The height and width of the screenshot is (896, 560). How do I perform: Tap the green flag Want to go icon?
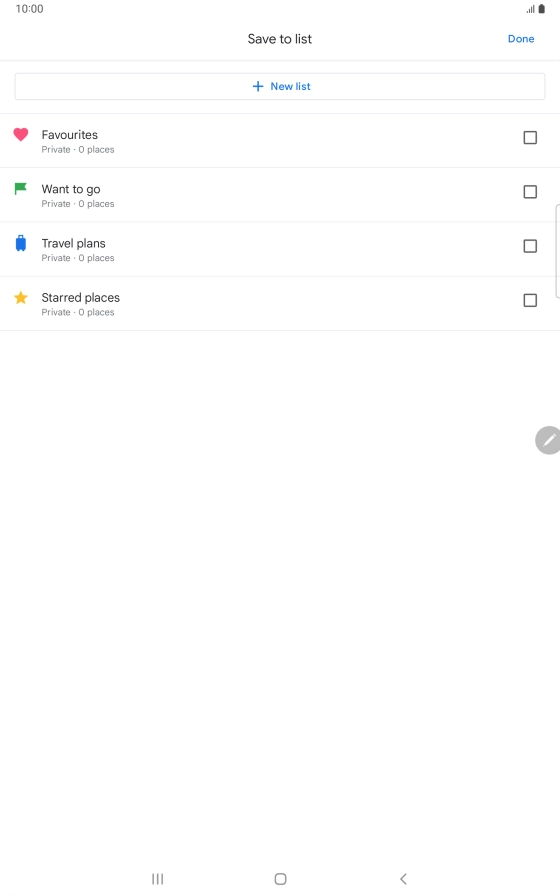(21, 189)
